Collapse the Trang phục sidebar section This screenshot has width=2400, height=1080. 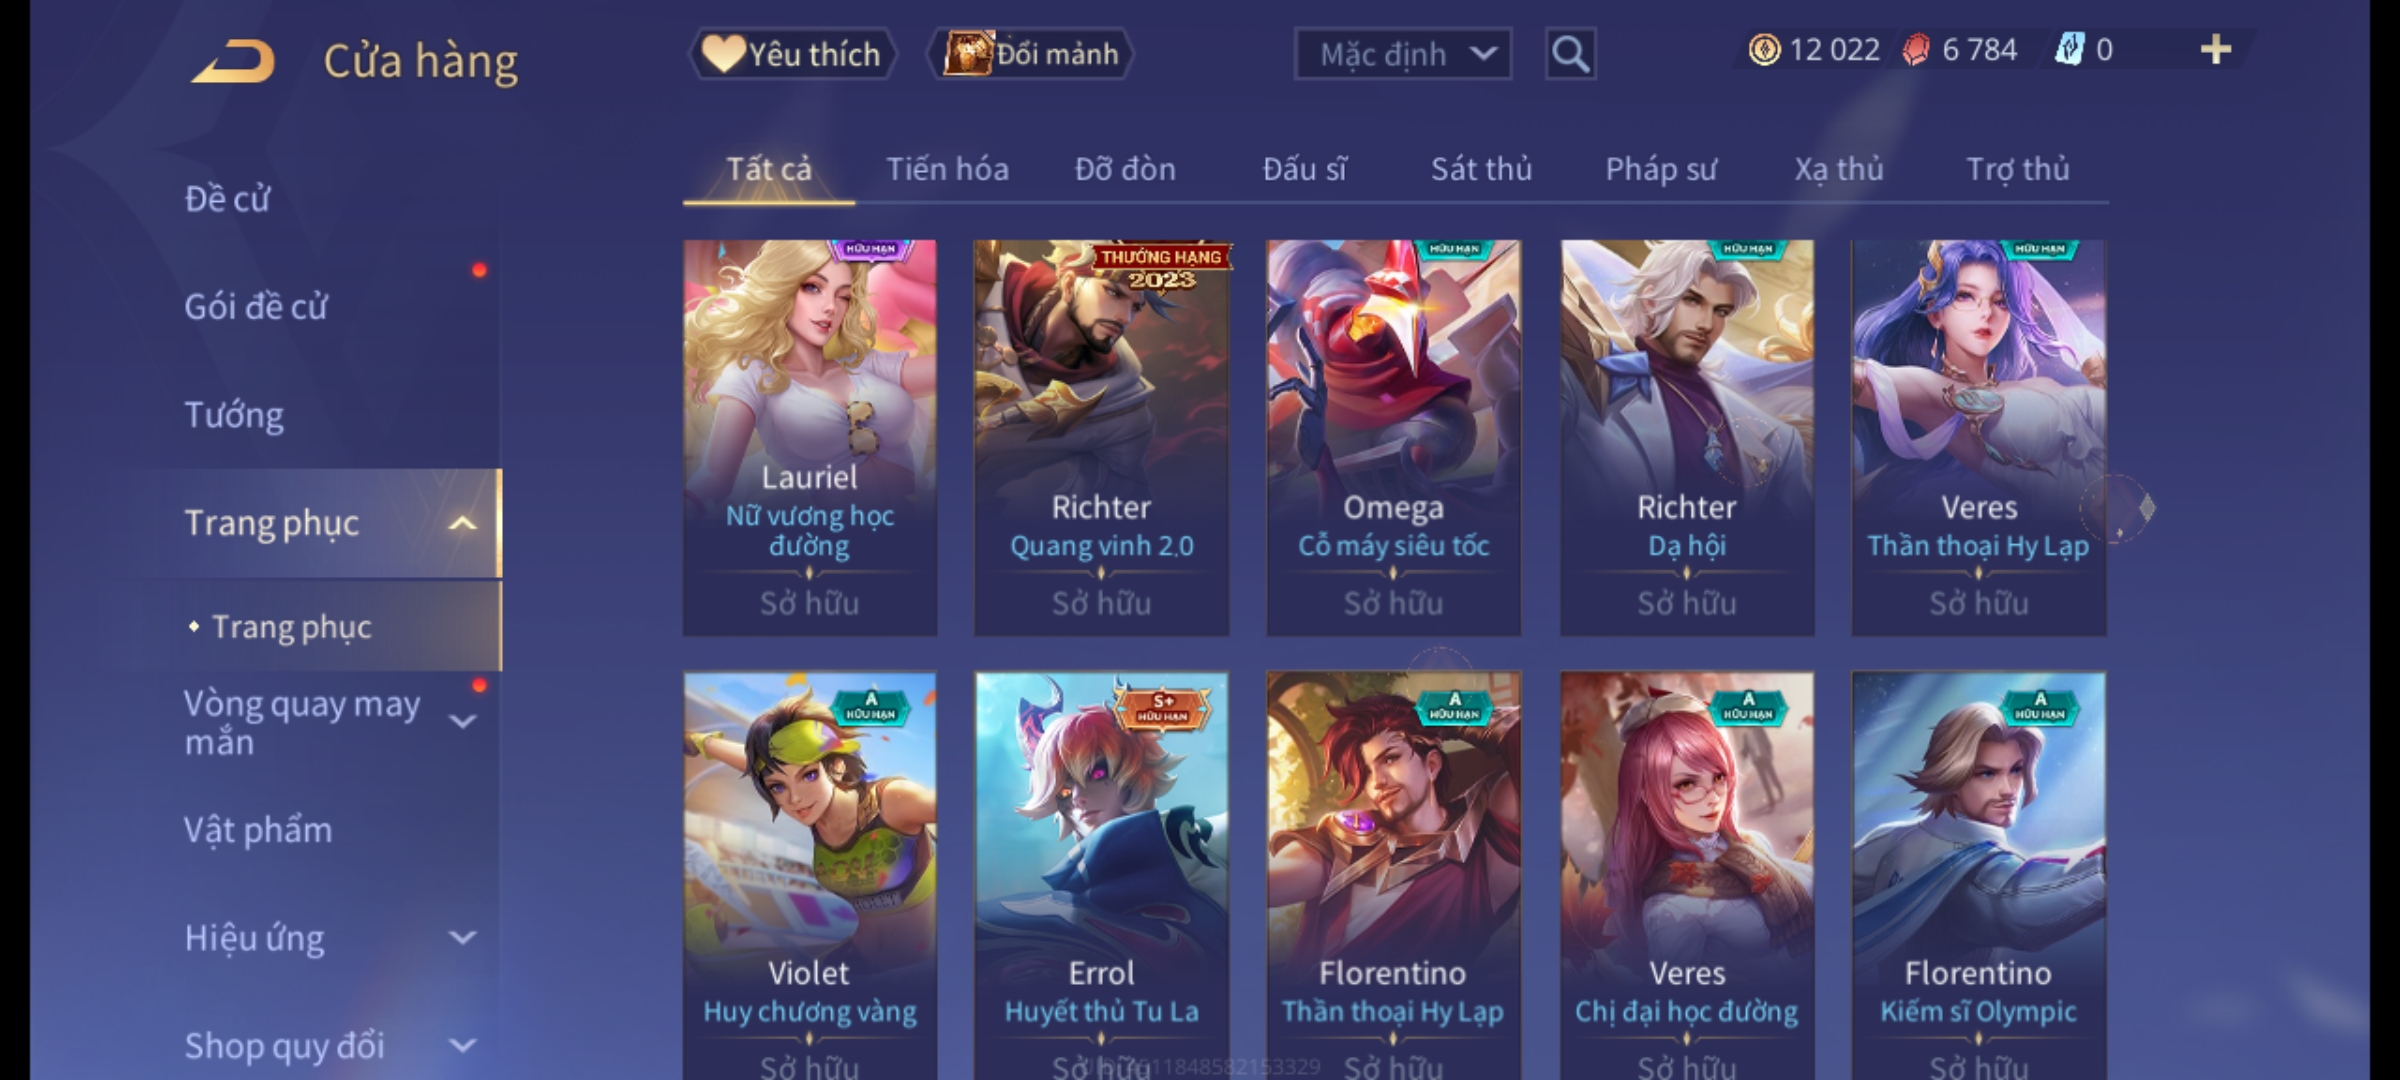[462, 523]
